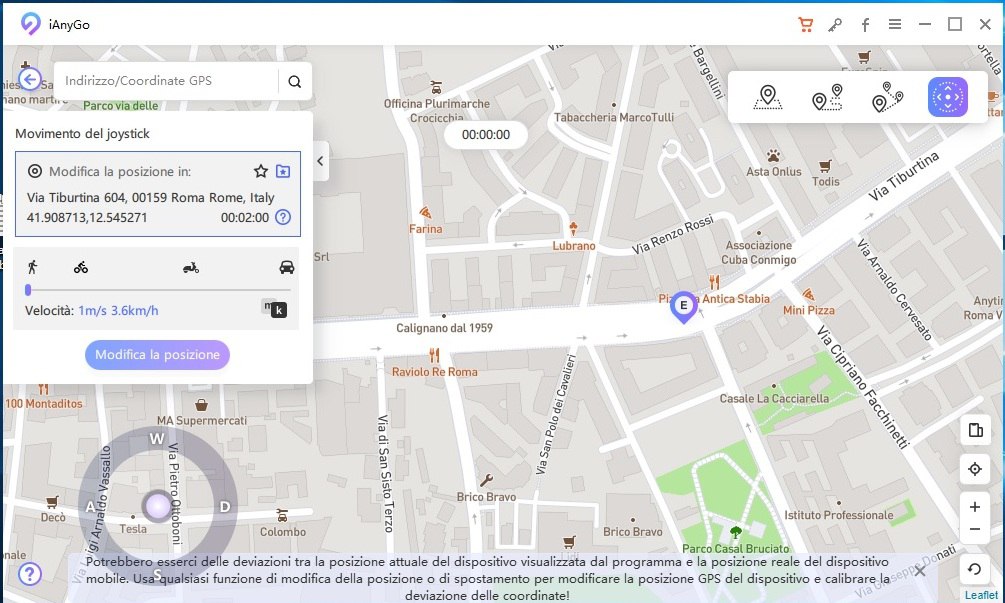Select the active Joystick Mode tab
This screenshot has width=1005, height=603.
[948, 98]
